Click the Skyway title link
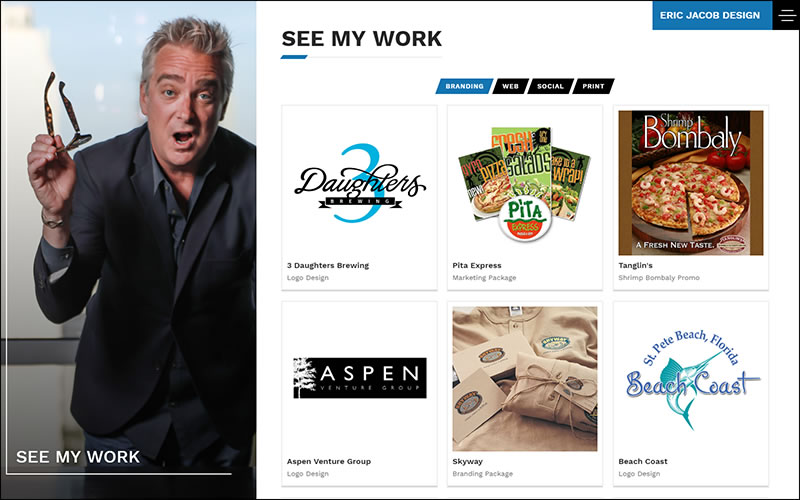 (x=467, y=461)
